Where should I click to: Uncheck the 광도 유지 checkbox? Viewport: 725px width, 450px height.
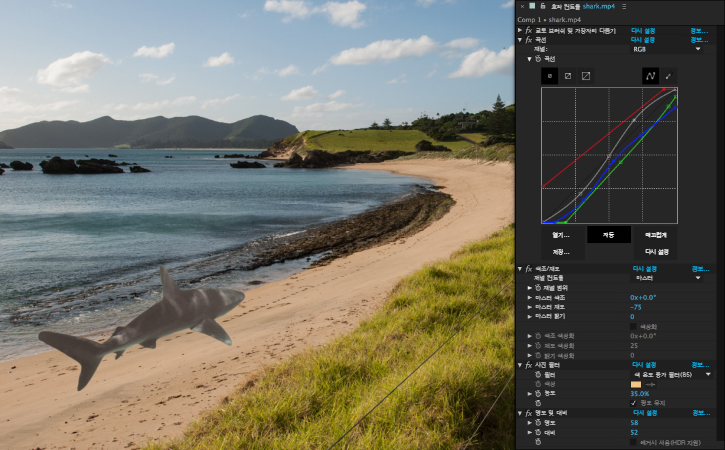tap(634, 403)
